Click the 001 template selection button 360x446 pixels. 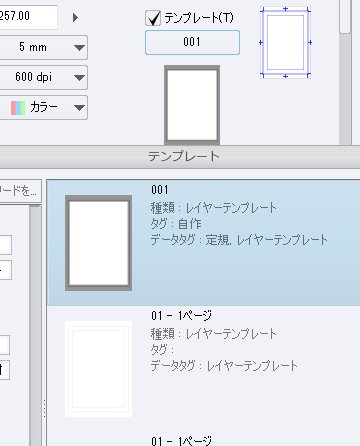(192, 42)
